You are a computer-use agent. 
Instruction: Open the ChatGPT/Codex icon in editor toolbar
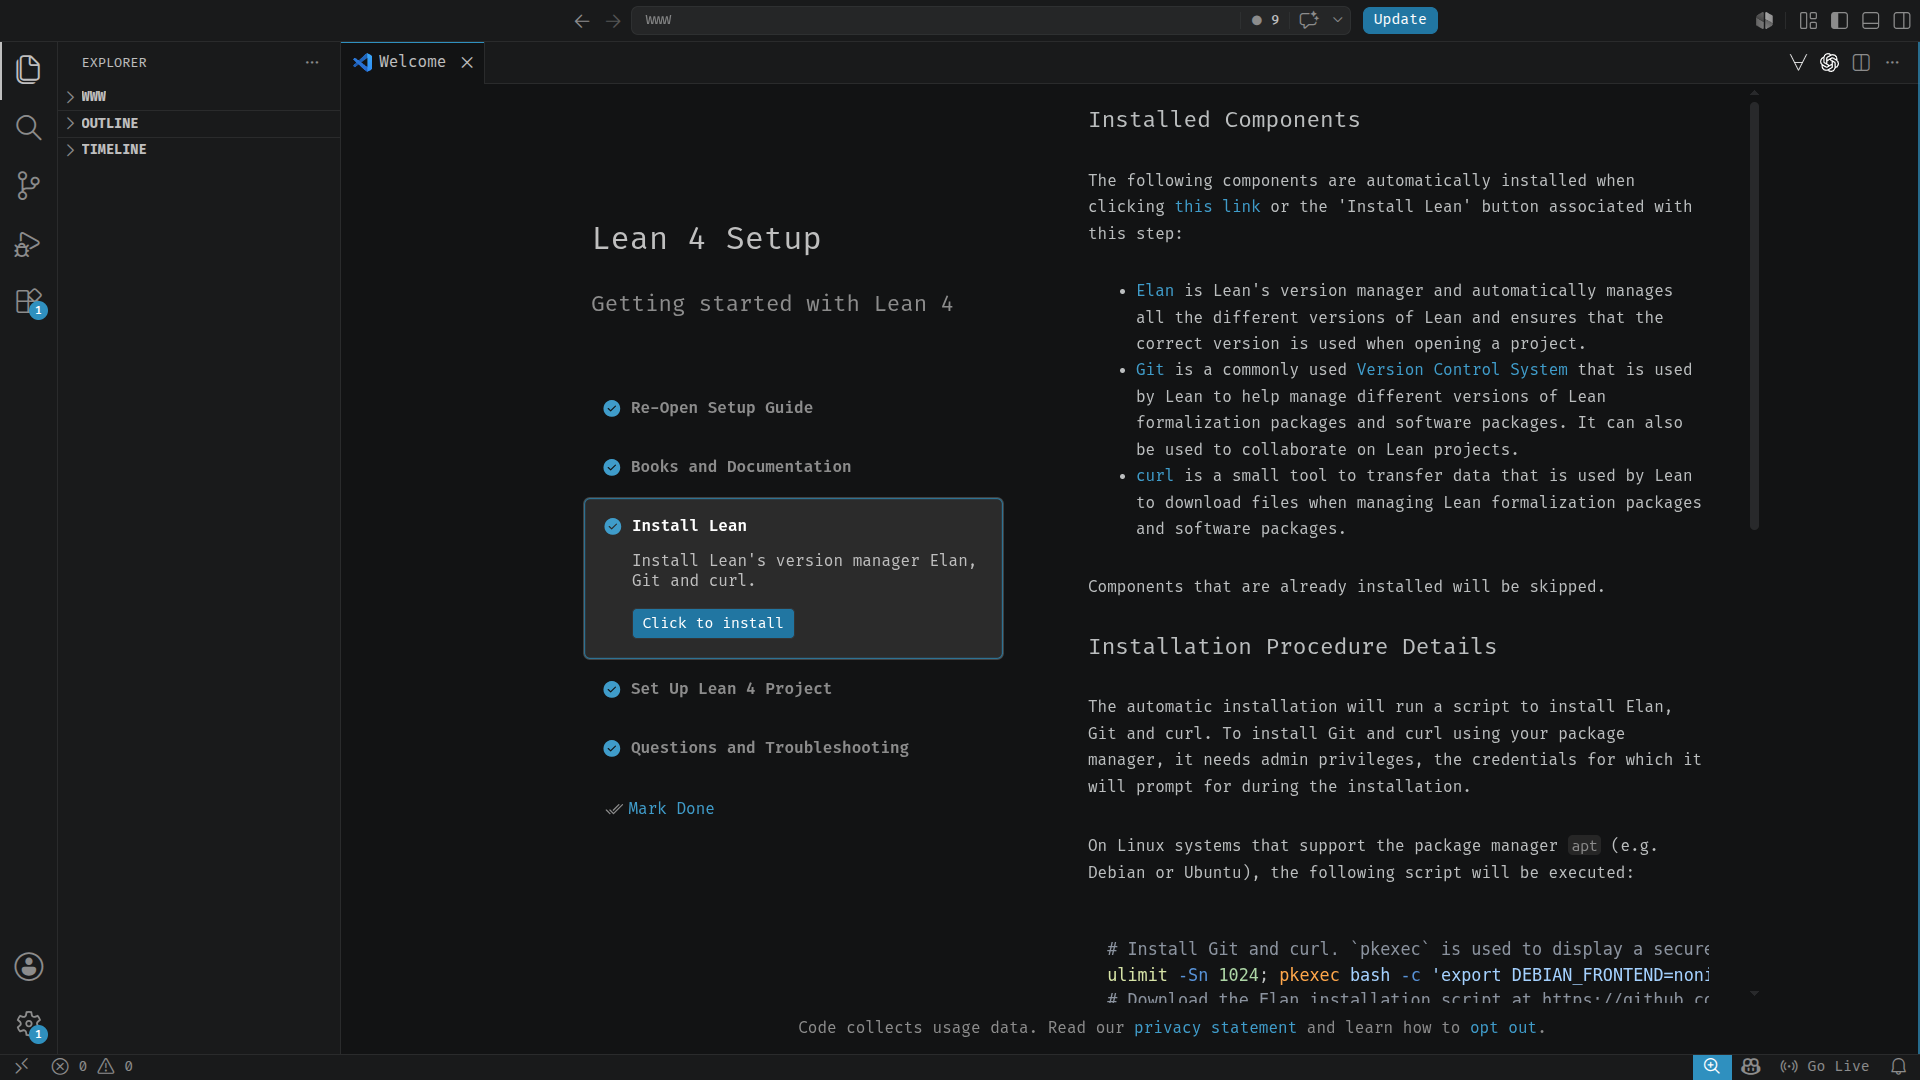point(1829,63)
